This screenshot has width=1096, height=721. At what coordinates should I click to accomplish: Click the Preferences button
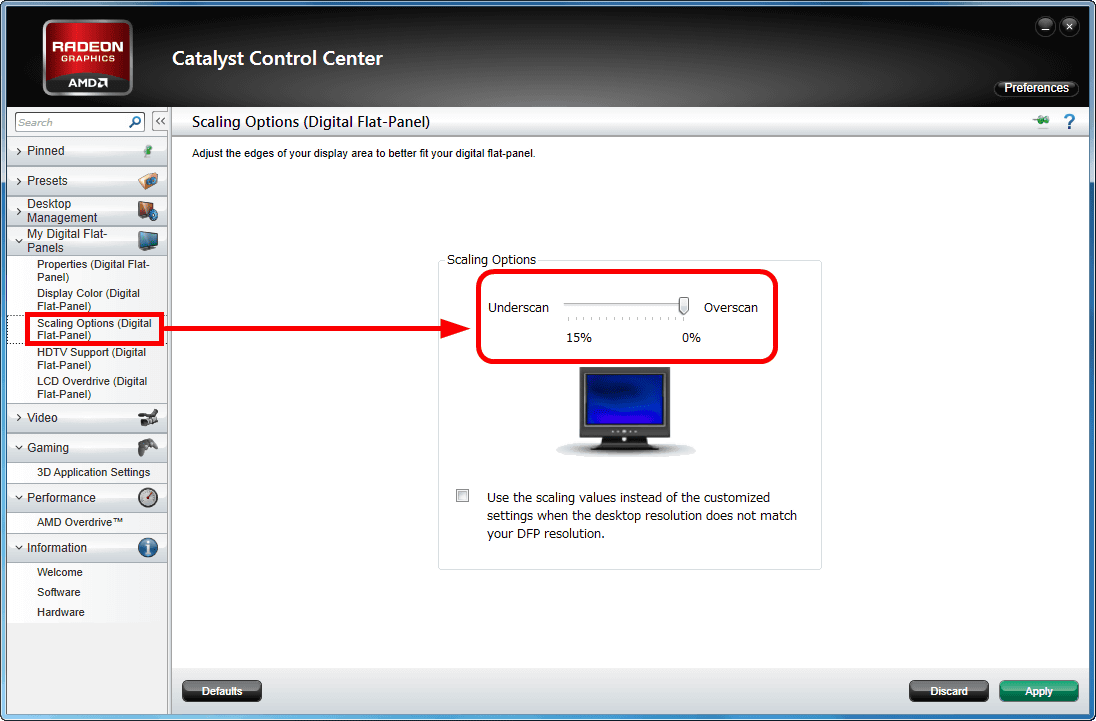(x=1036, y=88)
